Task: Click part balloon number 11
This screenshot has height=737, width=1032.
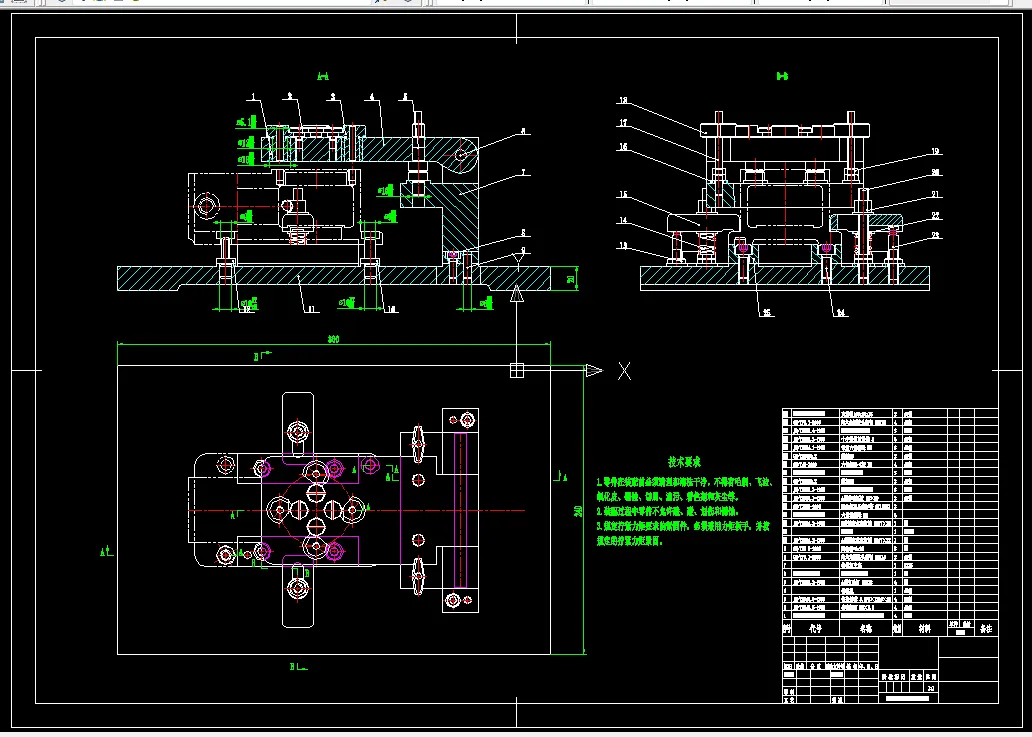Action: coord(311,309)
